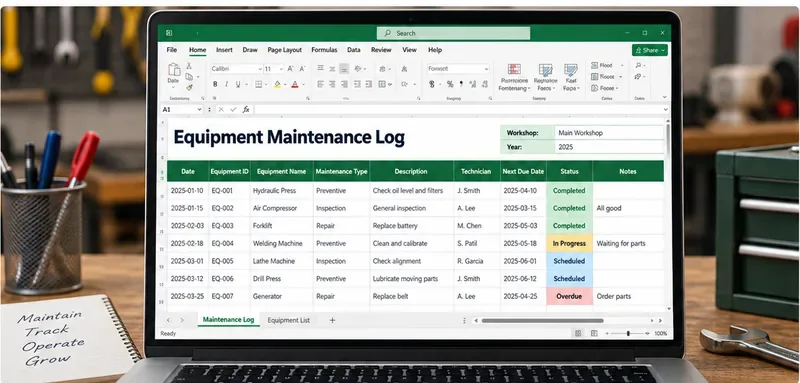Align cell text to the right
This screenshot has width=800, height=383.
[344, 84]
